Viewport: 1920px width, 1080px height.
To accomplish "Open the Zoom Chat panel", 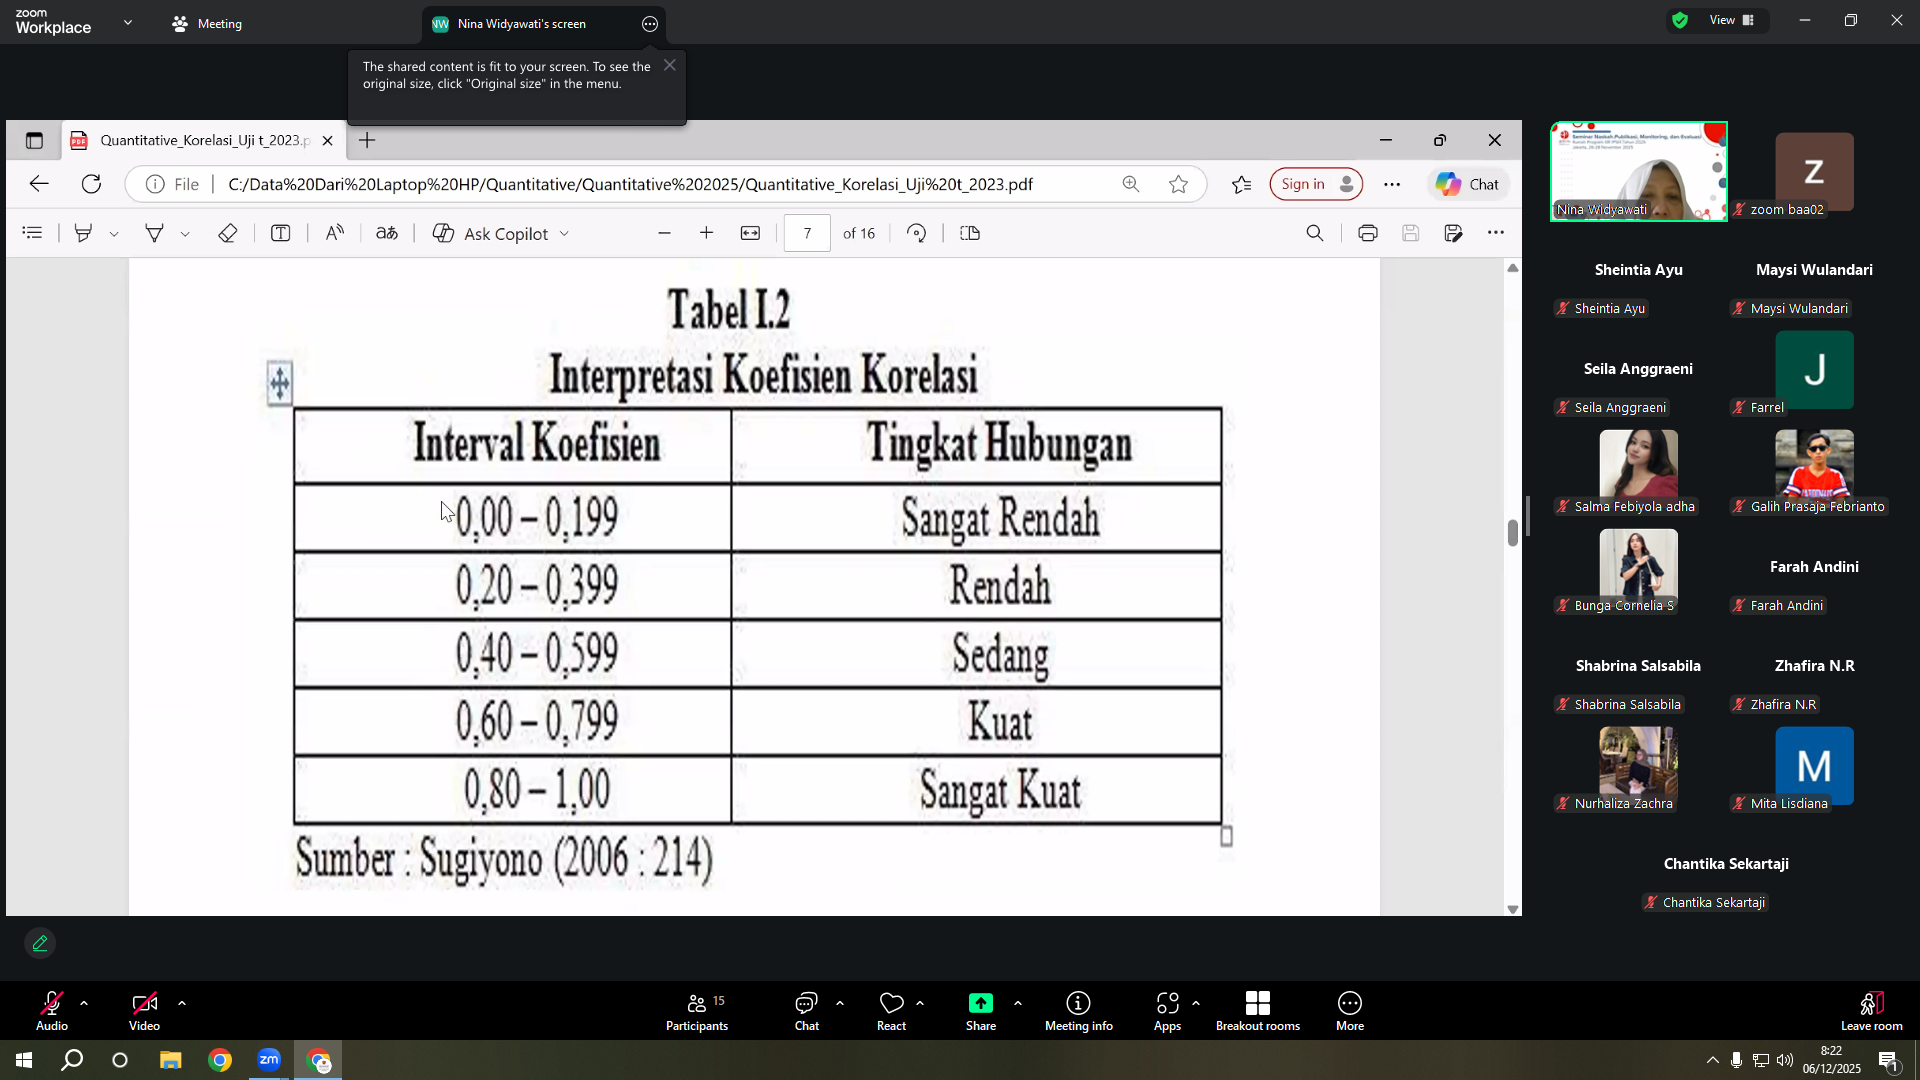I will (x=807, y=1011).
